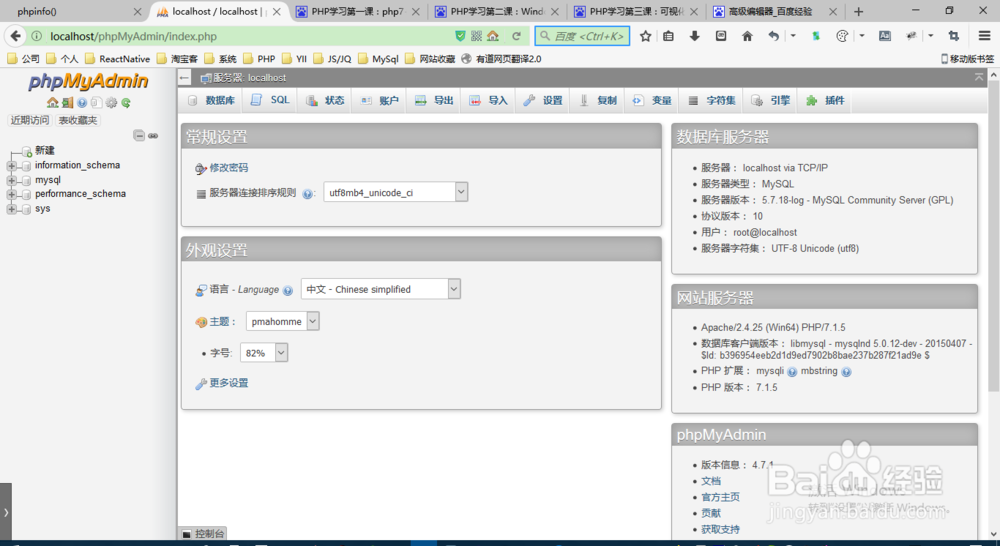This screenshot has height=546, width=1000.
Task: Open the 变量 tab
Action: click(652, 101)
